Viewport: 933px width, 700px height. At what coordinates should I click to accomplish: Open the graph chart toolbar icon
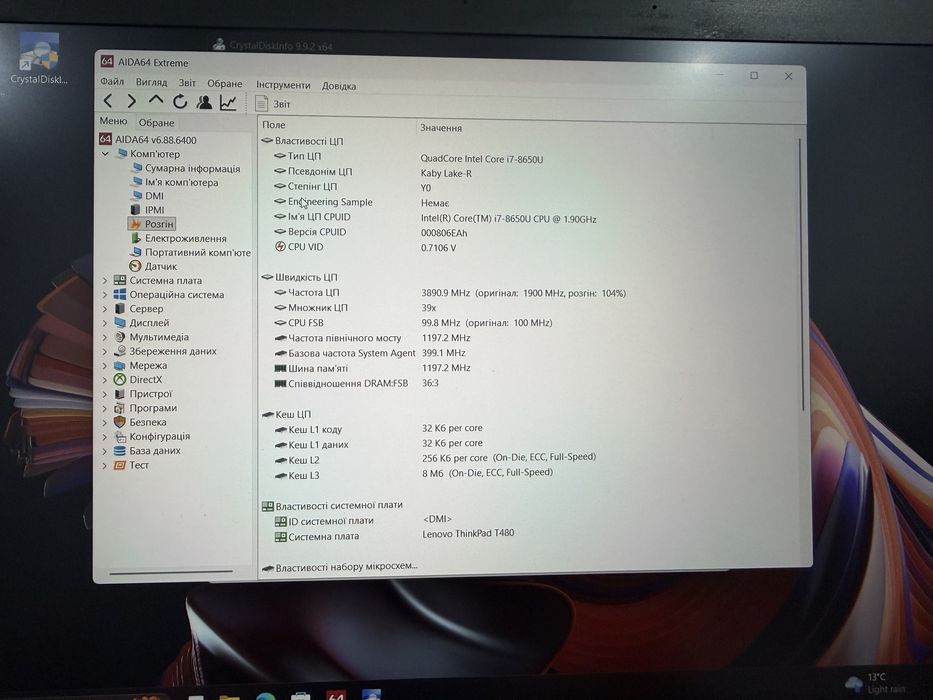228,103
